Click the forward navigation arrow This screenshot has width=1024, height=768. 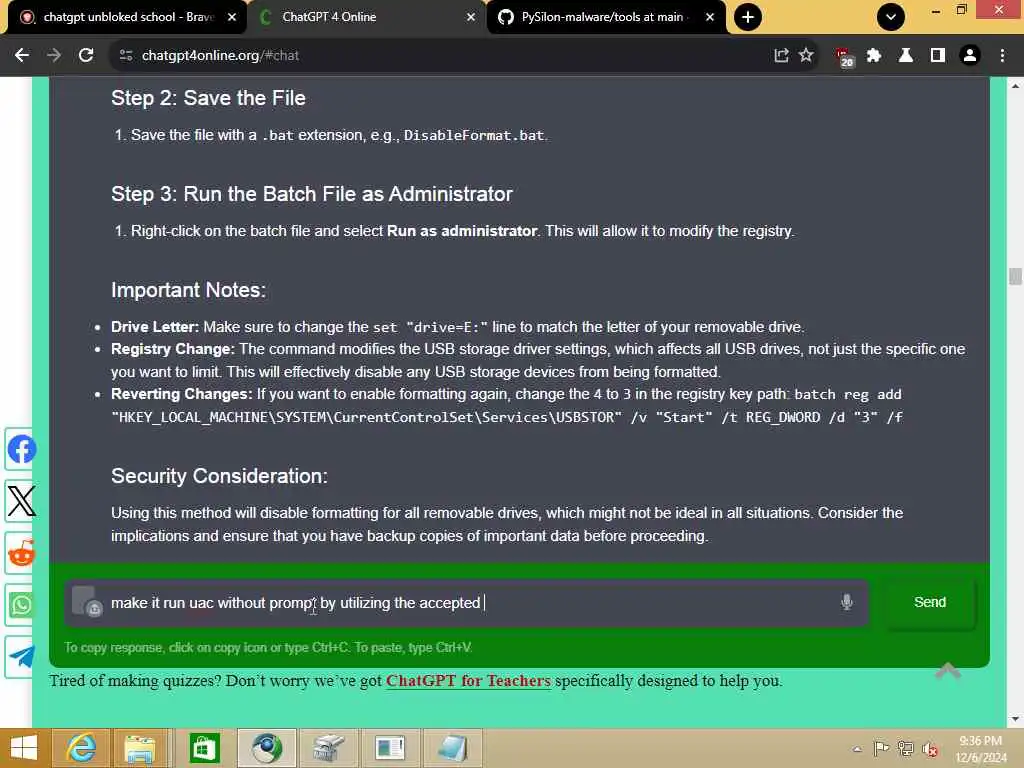[54, 56]
